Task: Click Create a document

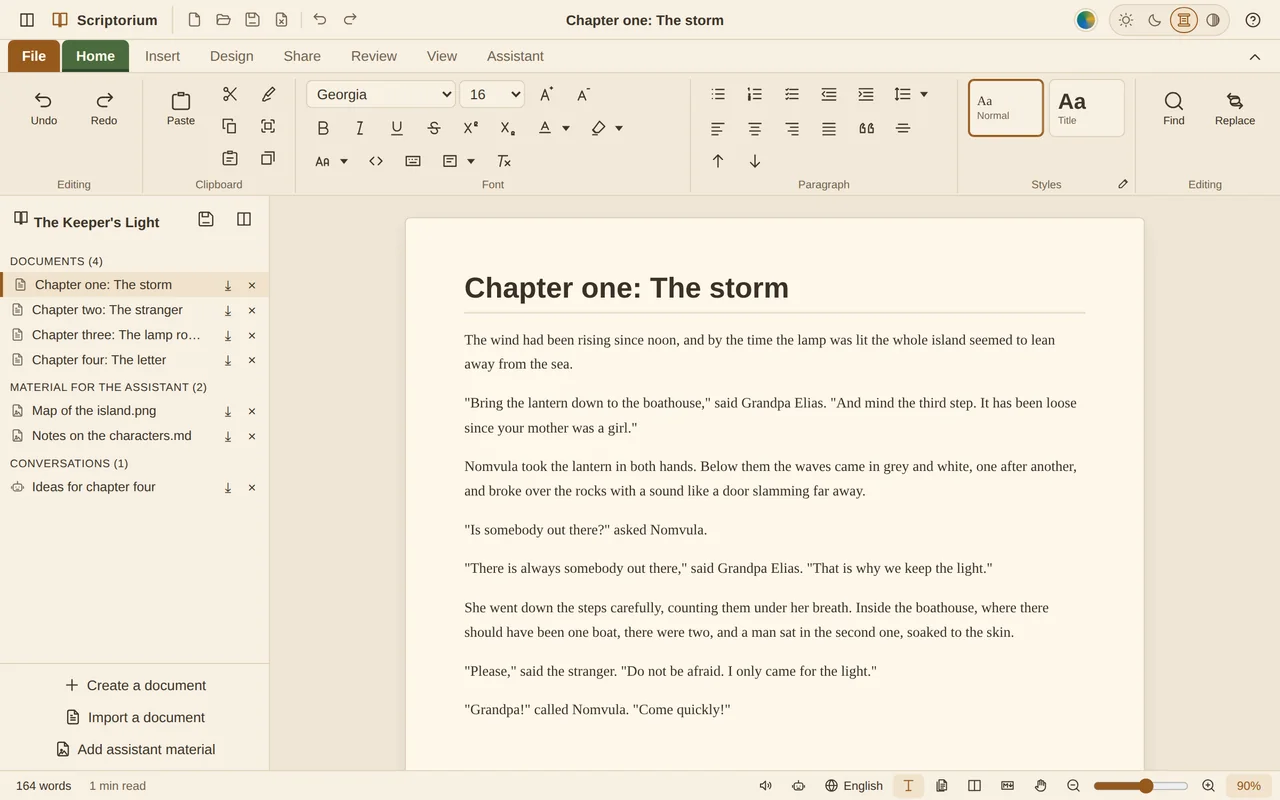Action: [x=135, y=685]
